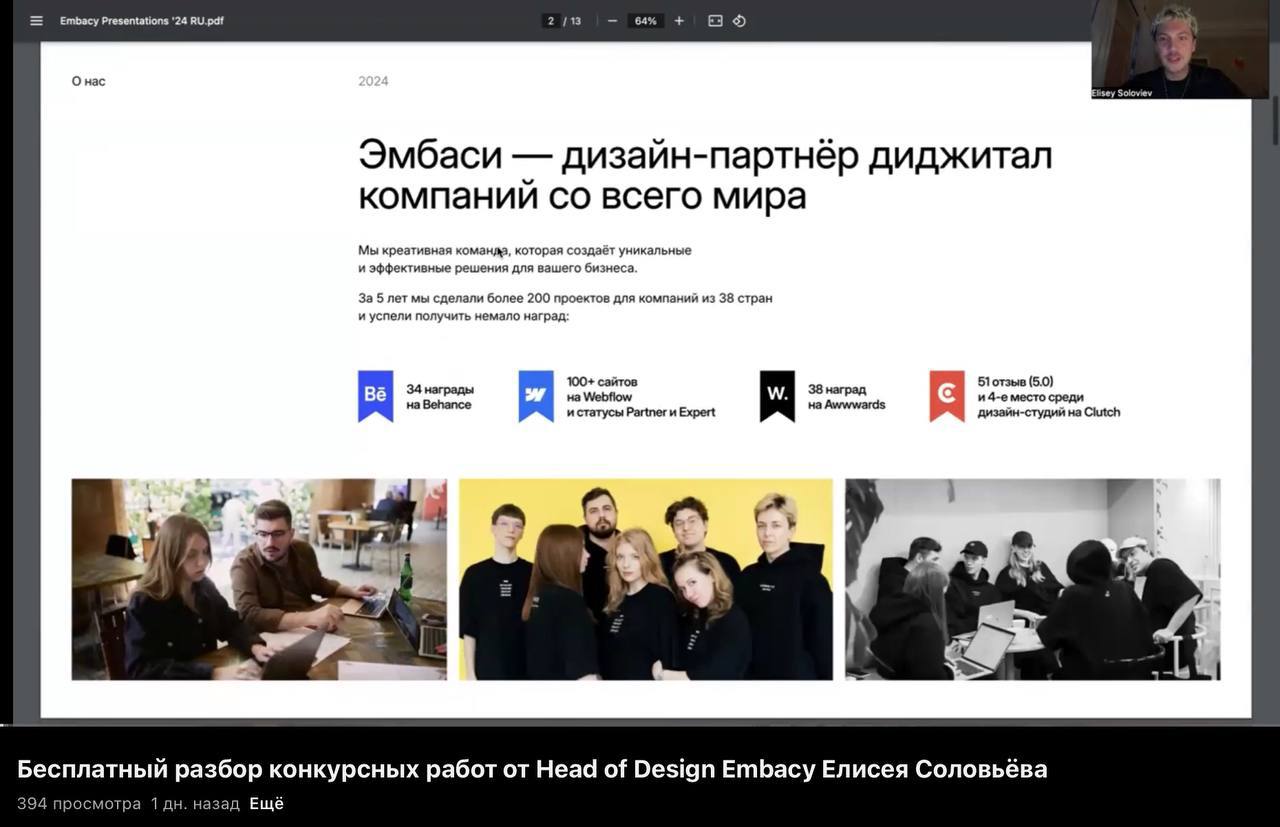
Task: Click the blue Behance badge icon
Action: (x=375, y=395)
